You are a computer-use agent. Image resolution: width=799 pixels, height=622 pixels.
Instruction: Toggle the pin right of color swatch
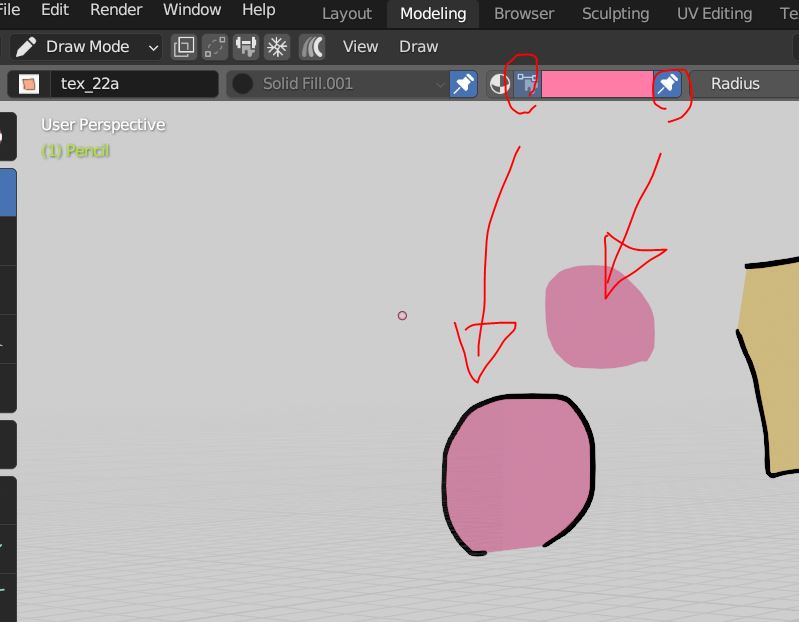(x=667, y=84)
